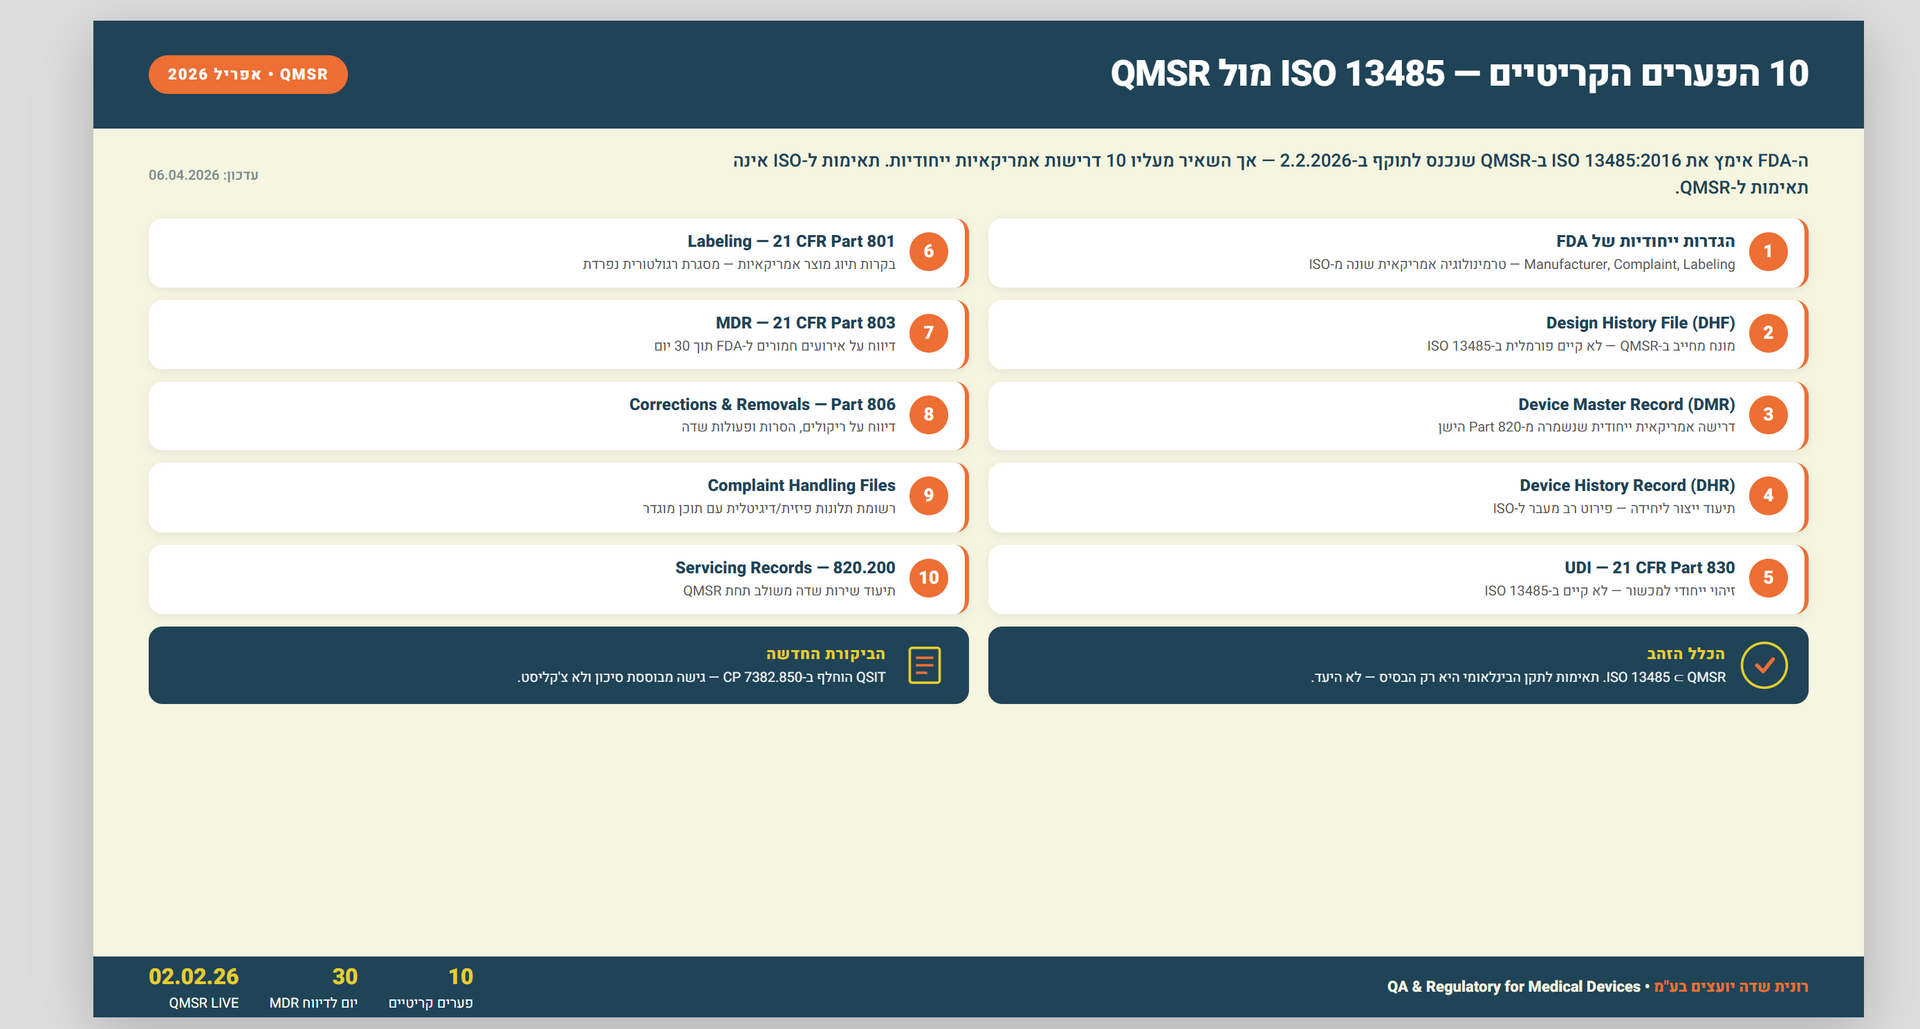The image size is (1920, 1029).
Task: Select the circle icon numbered 2 beside Design History File
Action: tap(1768, 333)
